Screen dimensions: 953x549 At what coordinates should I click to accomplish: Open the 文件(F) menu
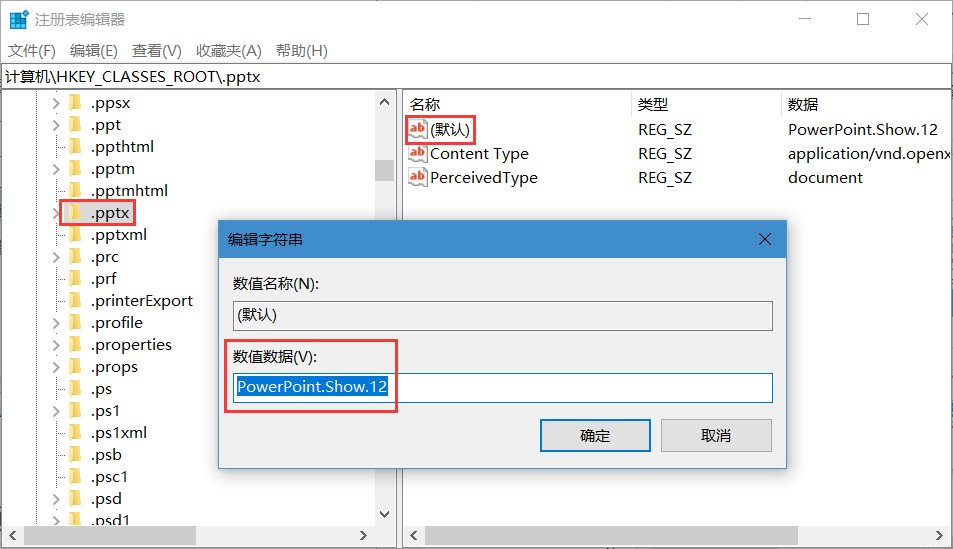coord(32,51)
